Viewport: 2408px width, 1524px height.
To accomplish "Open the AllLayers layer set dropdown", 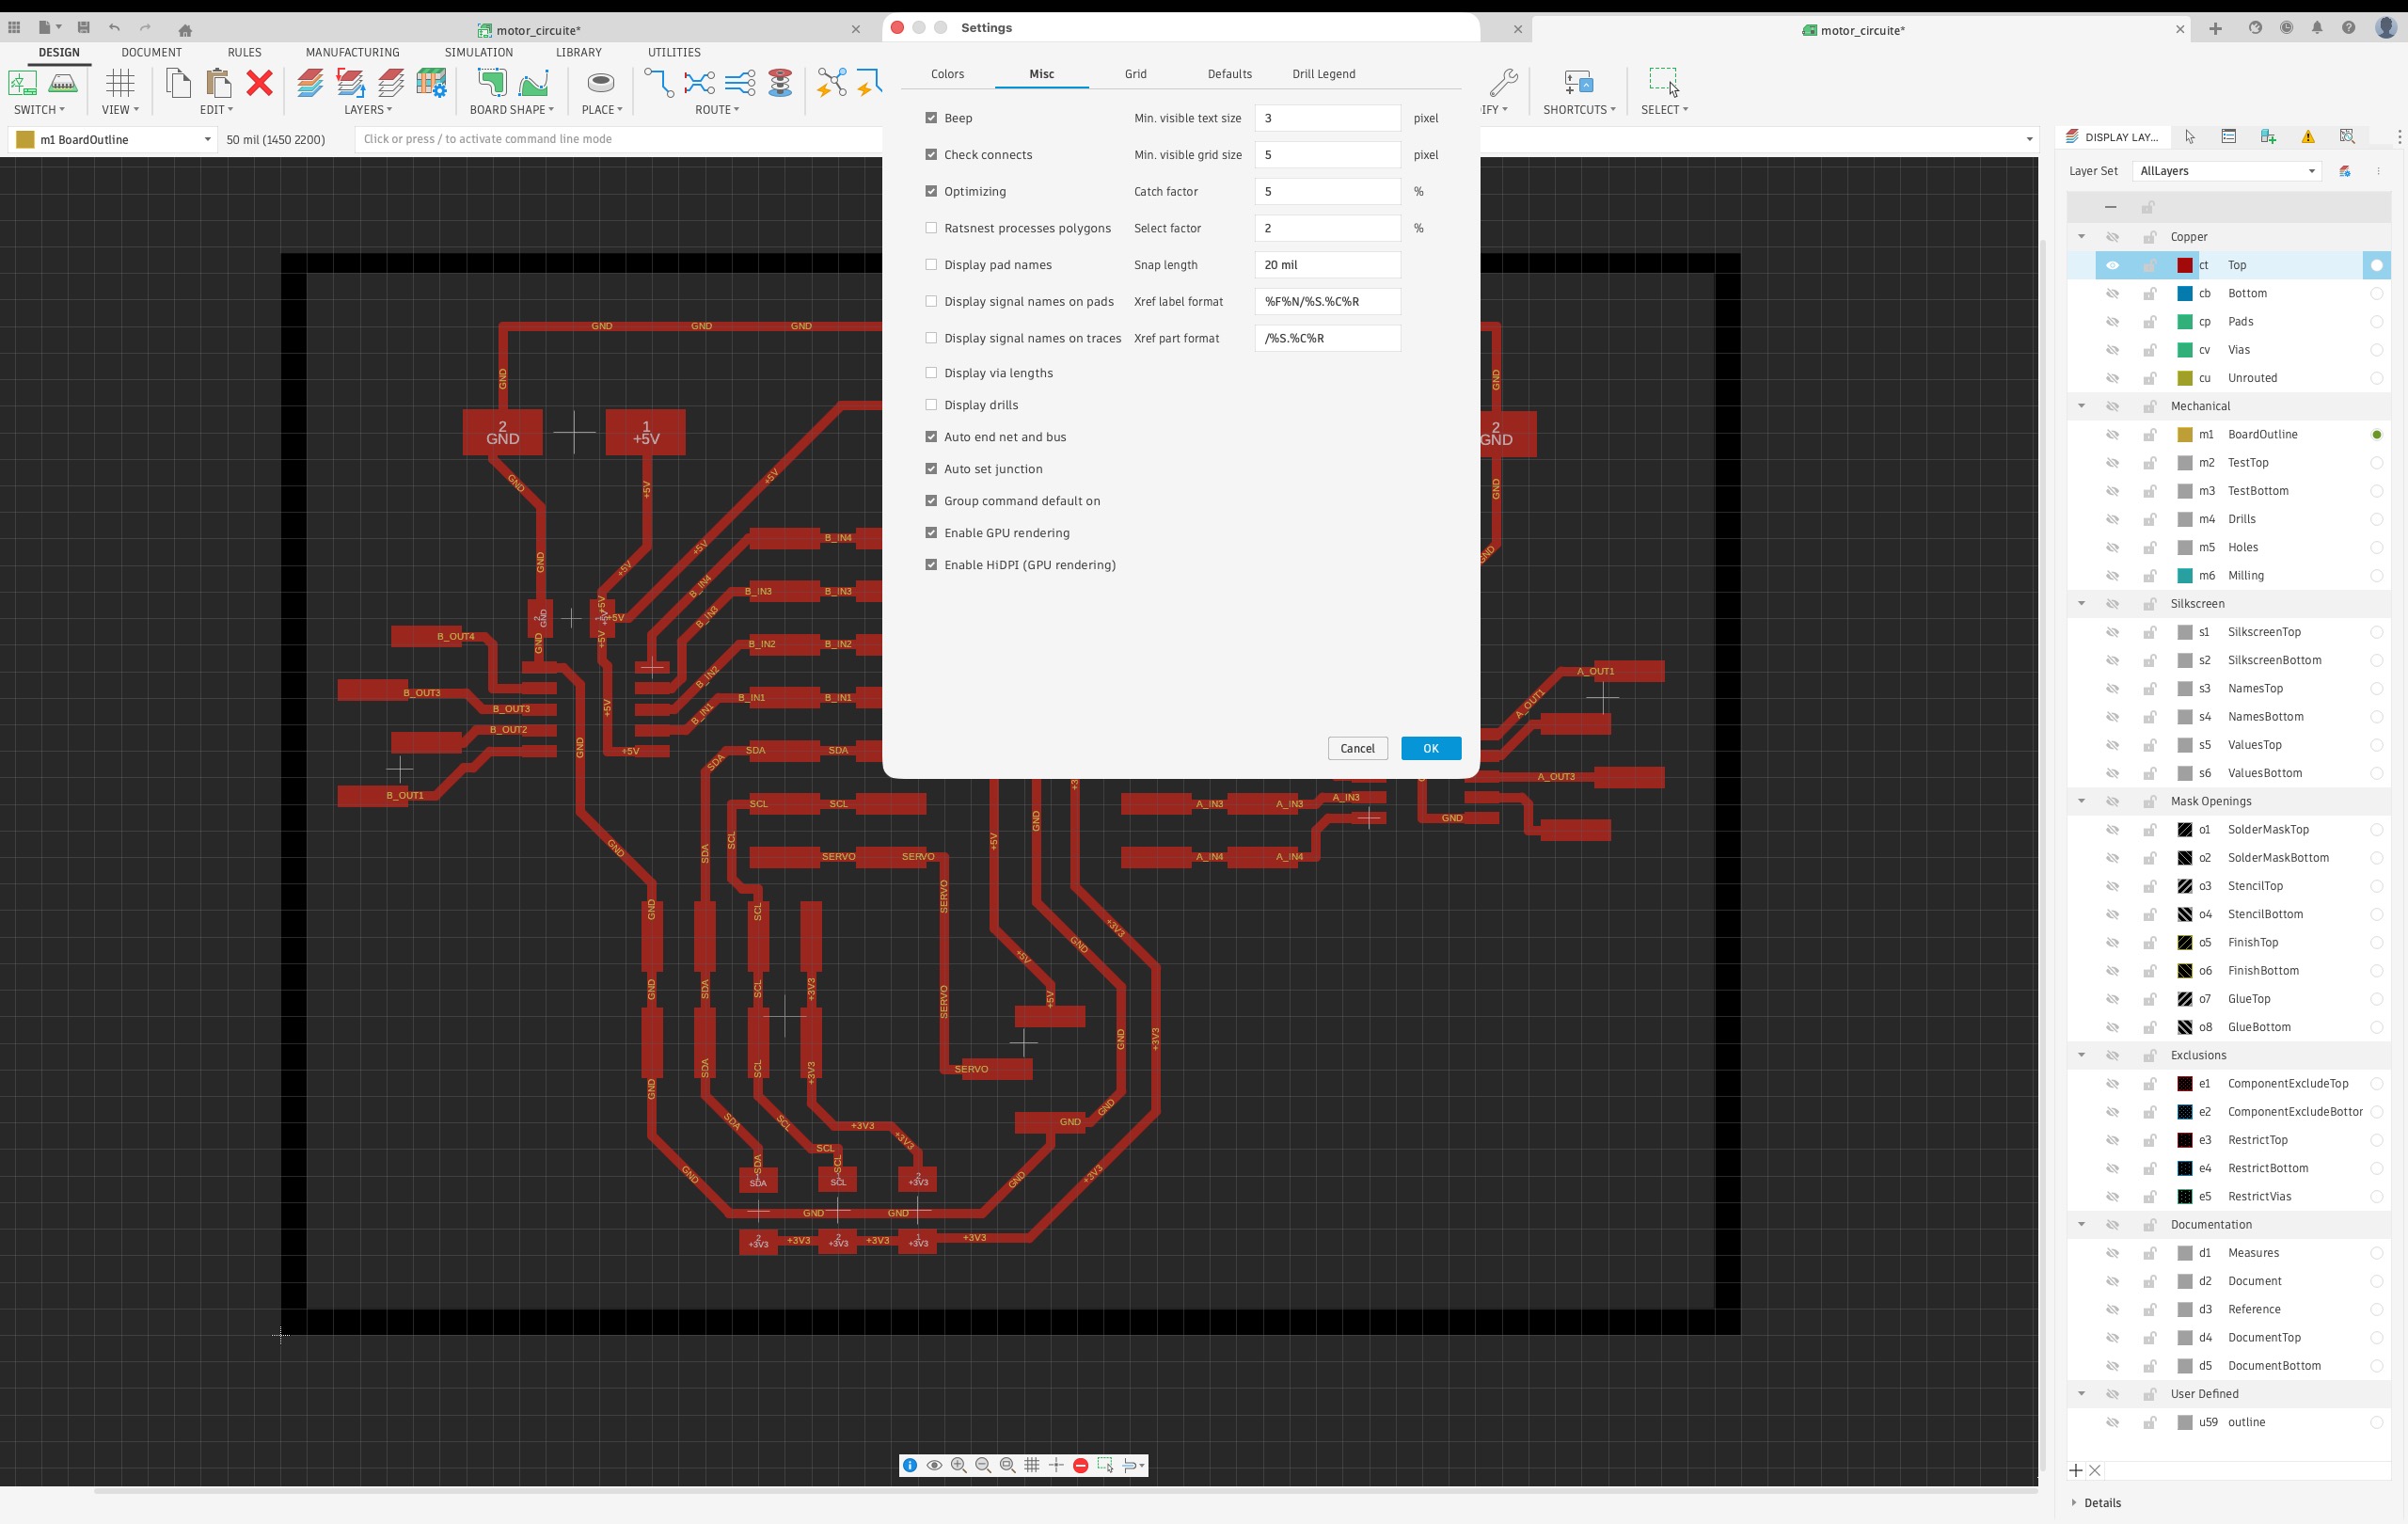I will click(2226, 171).
